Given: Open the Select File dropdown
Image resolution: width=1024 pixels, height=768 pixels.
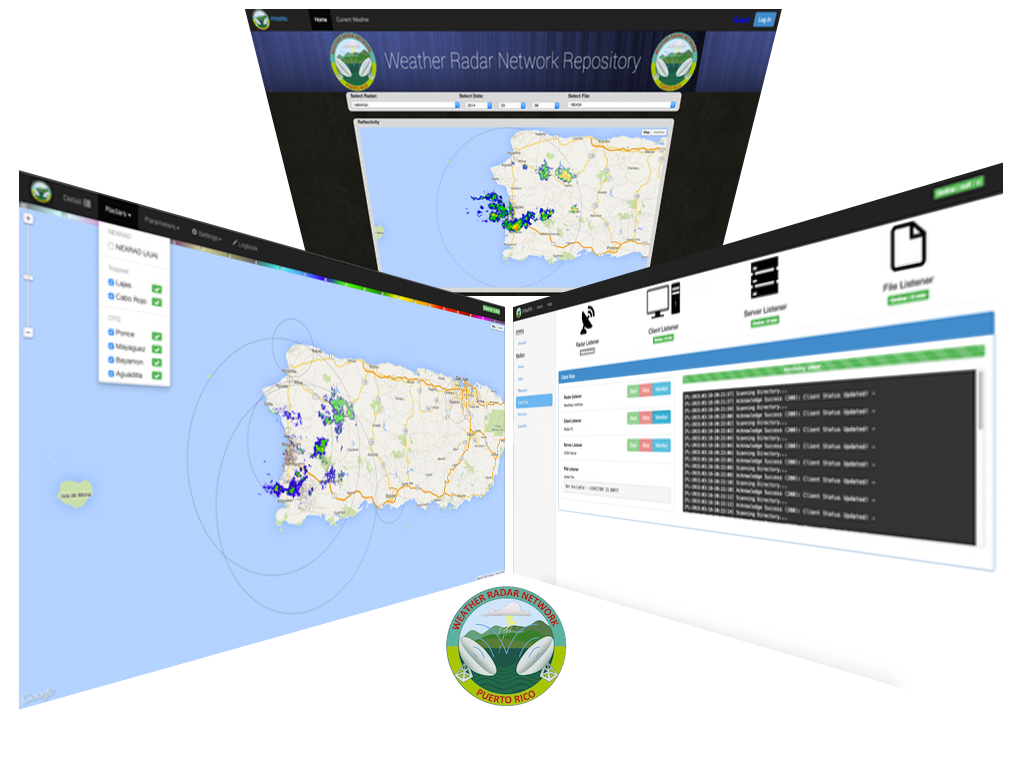Looking at the screenshot, I should [622, 104].
